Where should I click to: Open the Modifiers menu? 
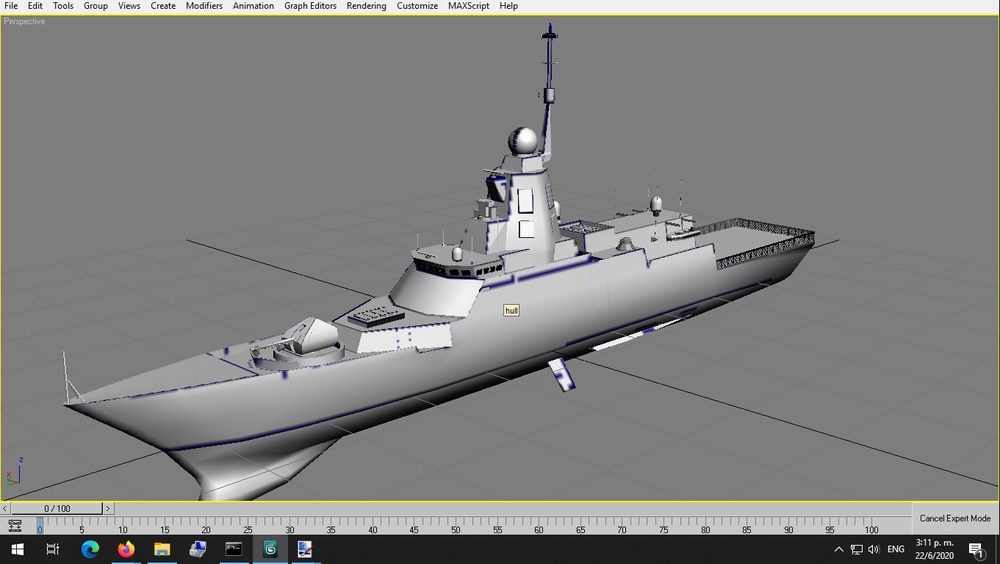point(204,6)
